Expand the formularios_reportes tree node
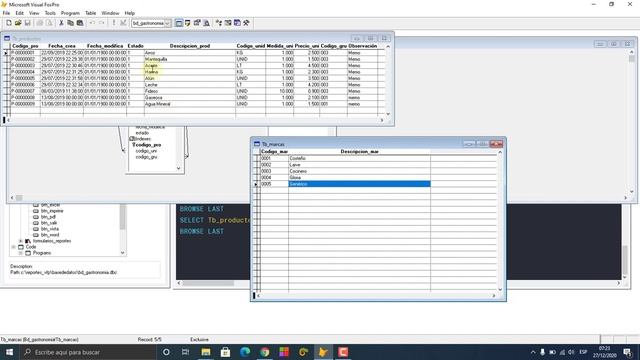This screenshot has width=640, height=360. 21,241
